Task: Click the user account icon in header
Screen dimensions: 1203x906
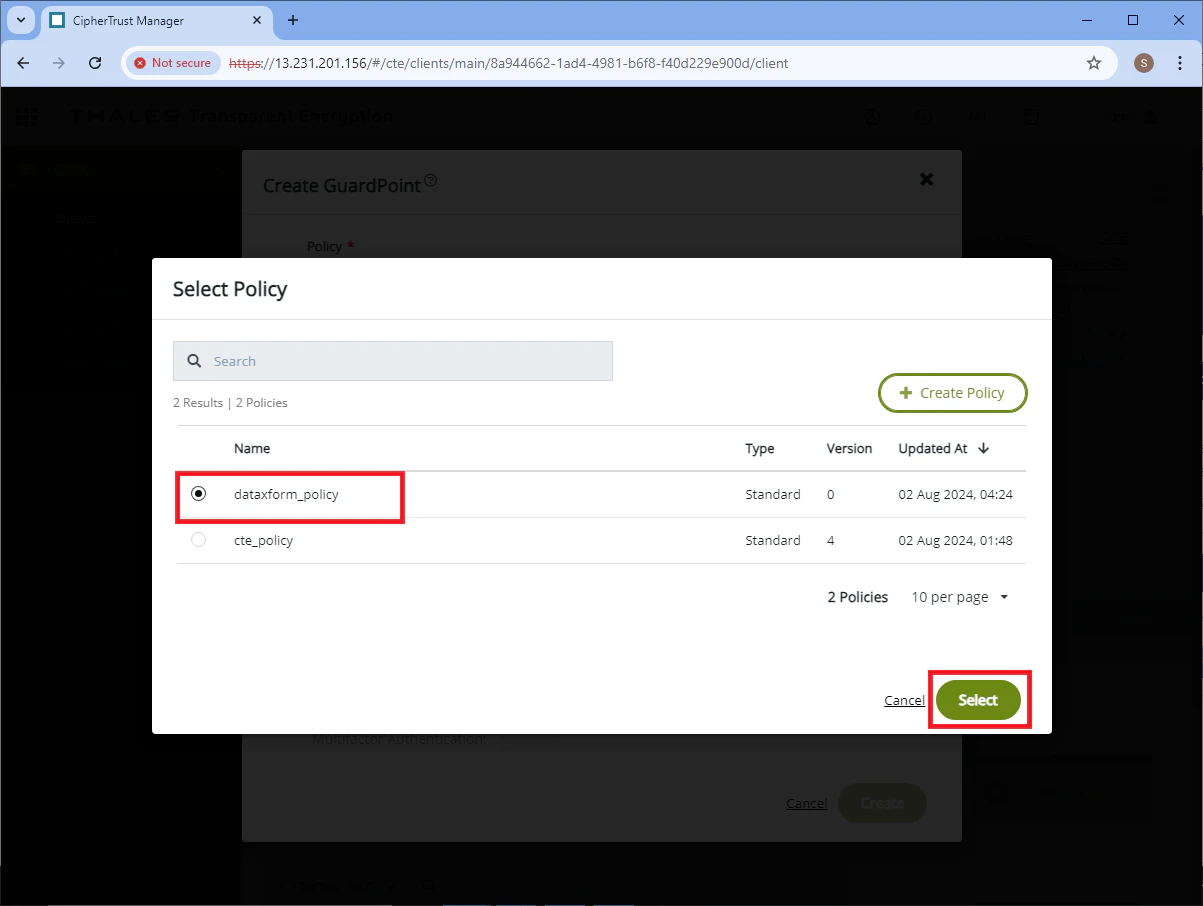Action: point(1150,117)
